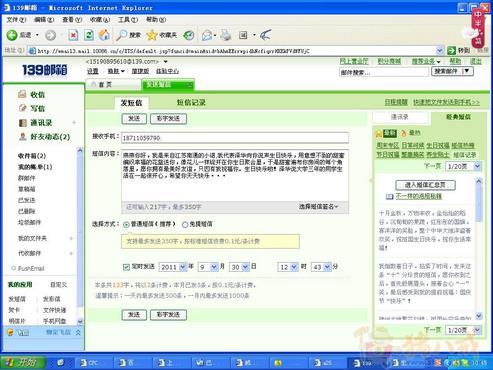Image resolution: width=493 pixels, height=370 pixels.
Task: Click the Fetion smiley icon at sidebar bottom
Action: pos(10,332)
